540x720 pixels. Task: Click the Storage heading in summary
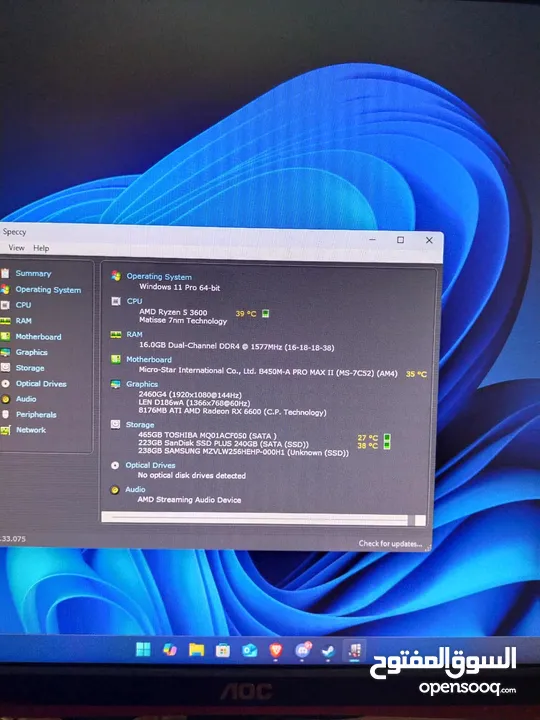pos(140,425)
